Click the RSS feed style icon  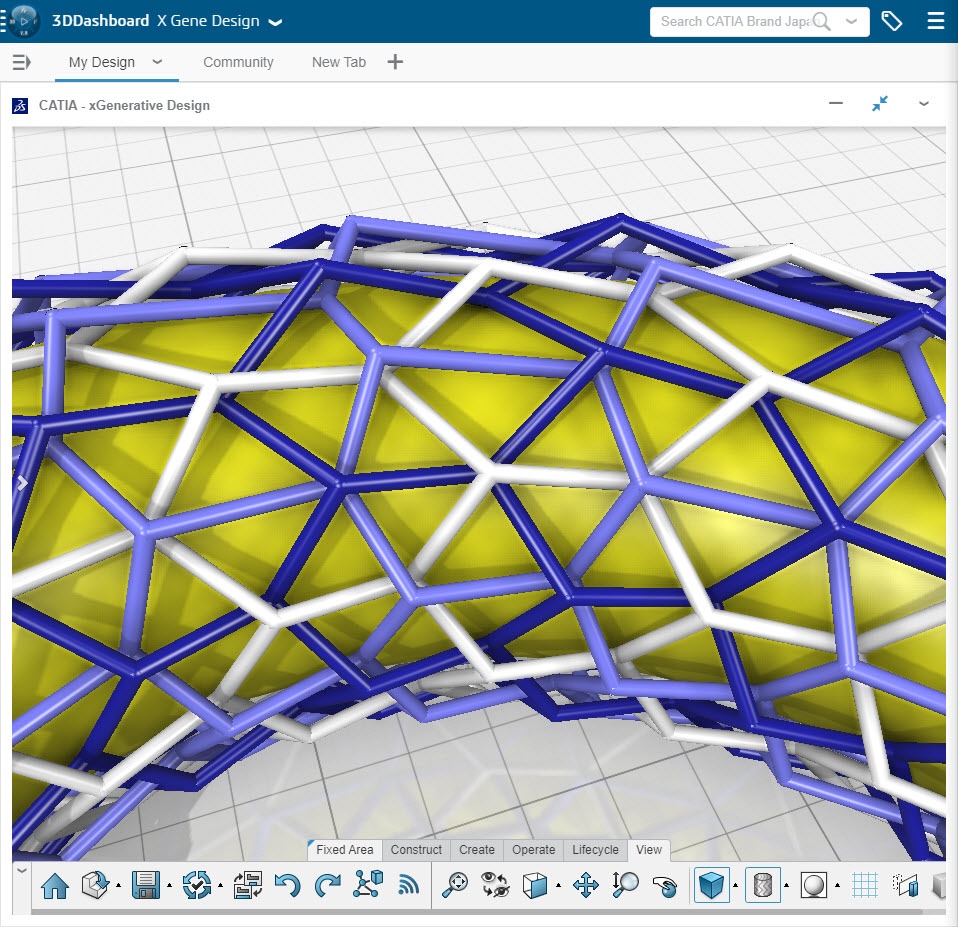[x=409, y=885]
